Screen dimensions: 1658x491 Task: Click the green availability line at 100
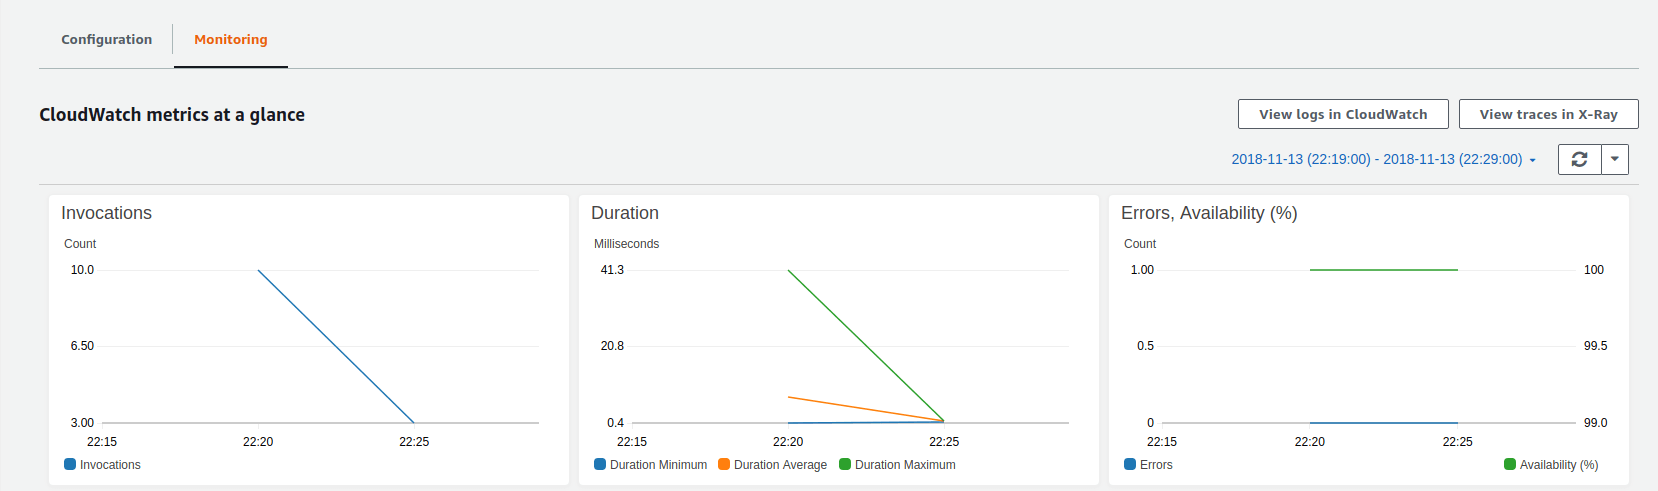point(1383,270)
